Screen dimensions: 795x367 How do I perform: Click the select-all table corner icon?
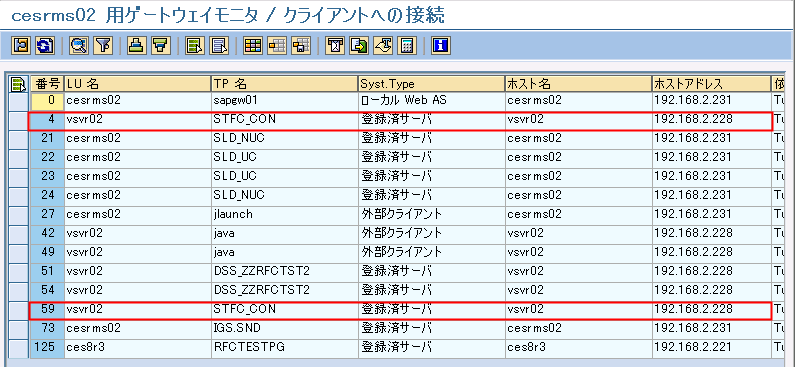coord(19,84)
